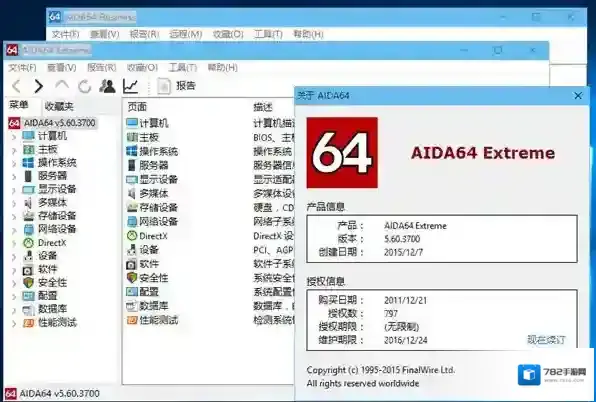Viewport: 596px width, 402px height.
Task: Open 帮助(H) menu in the background AIDA64 window
Action: (x=308, y=35)
